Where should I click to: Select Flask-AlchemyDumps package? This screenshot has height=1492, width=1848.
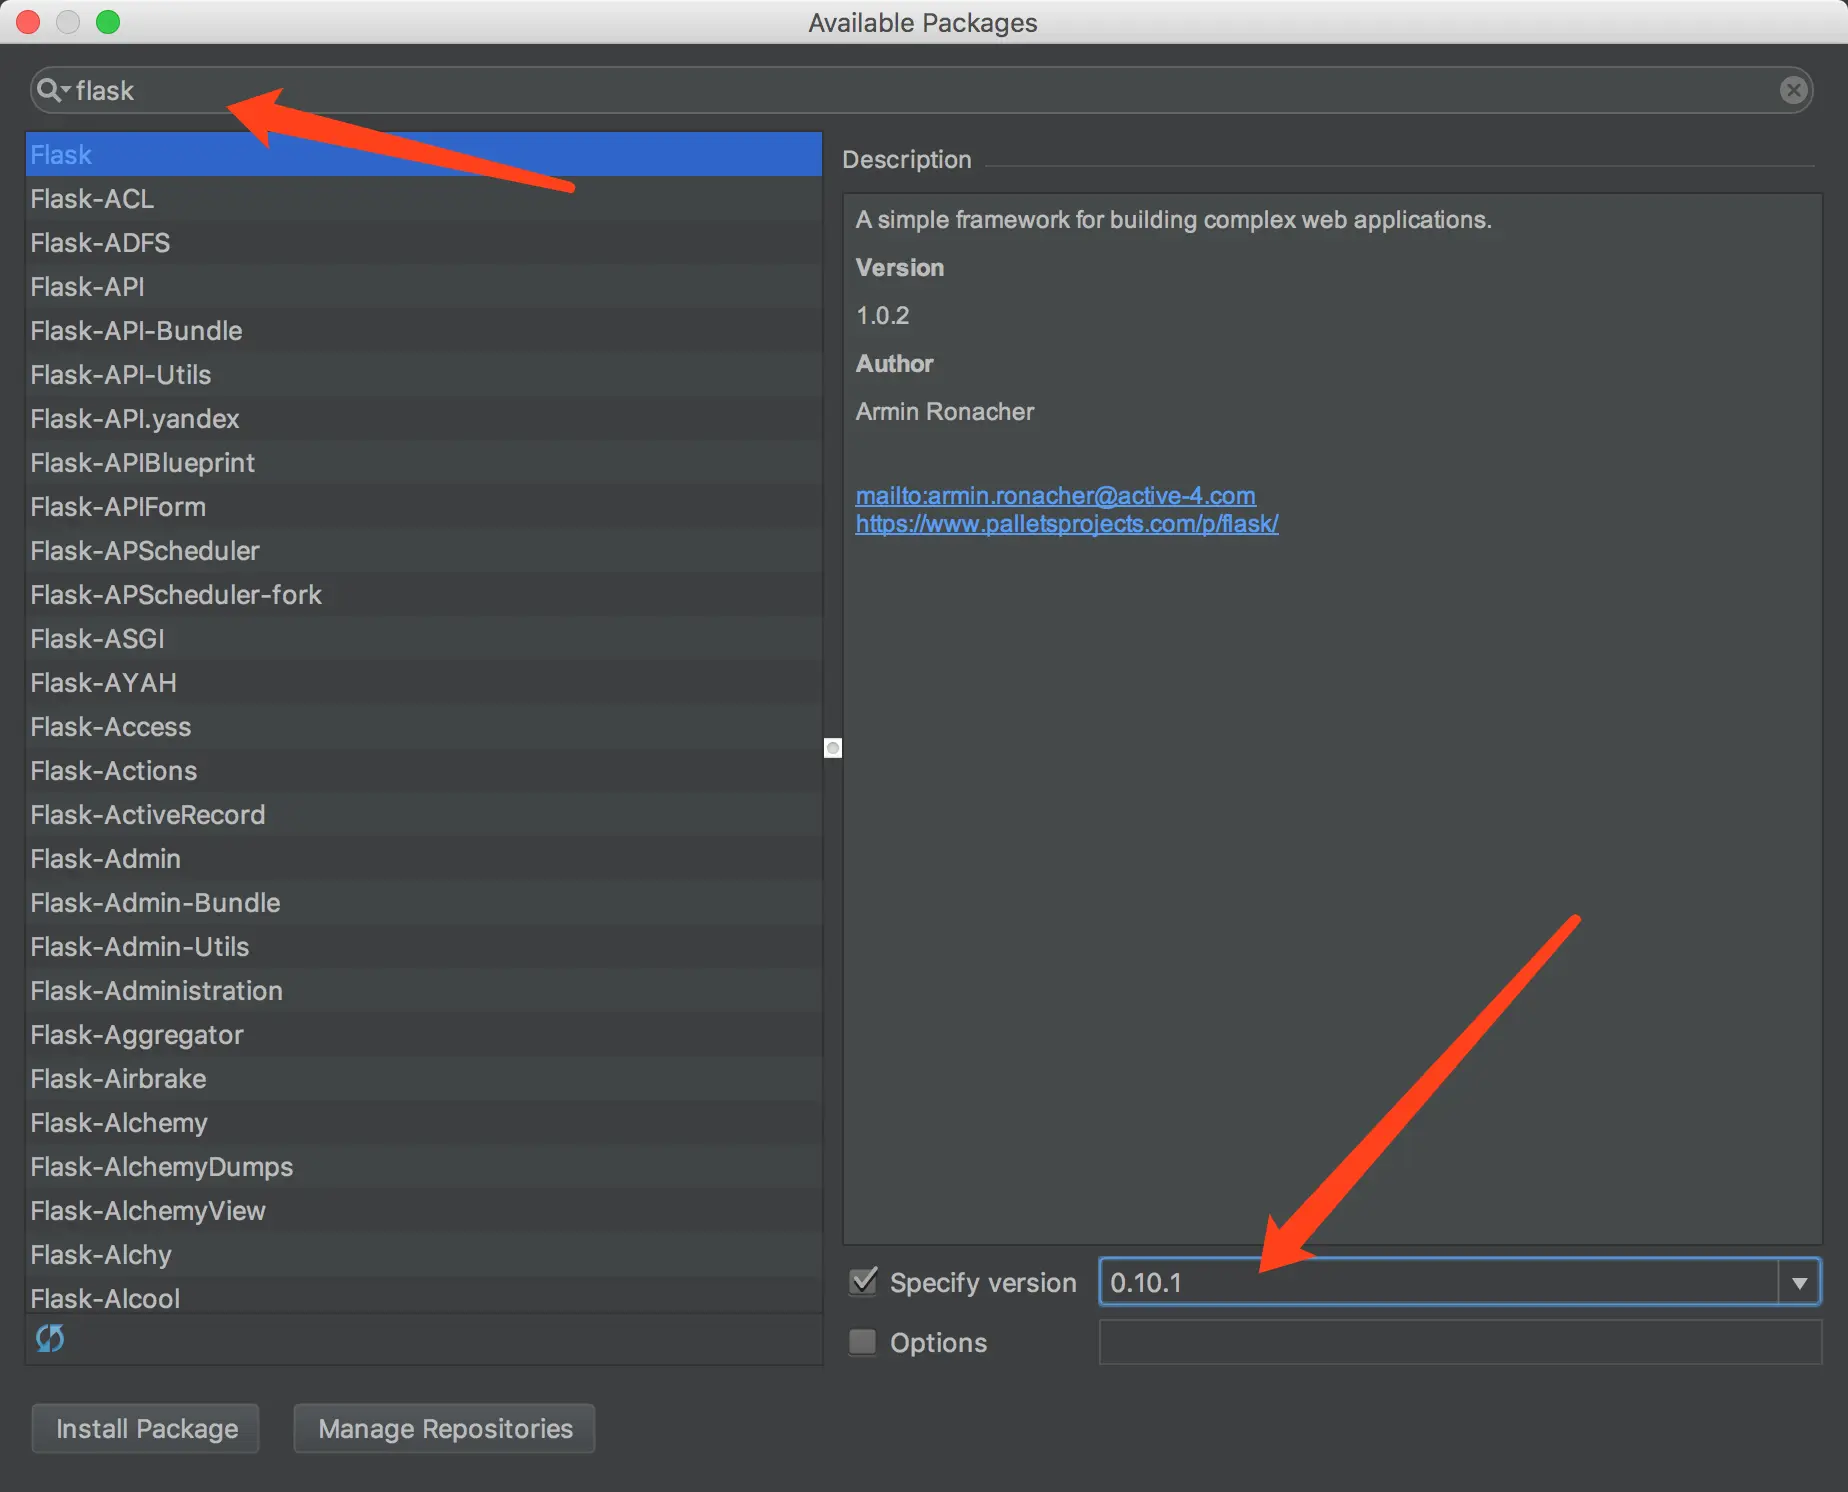point(424,1167)
